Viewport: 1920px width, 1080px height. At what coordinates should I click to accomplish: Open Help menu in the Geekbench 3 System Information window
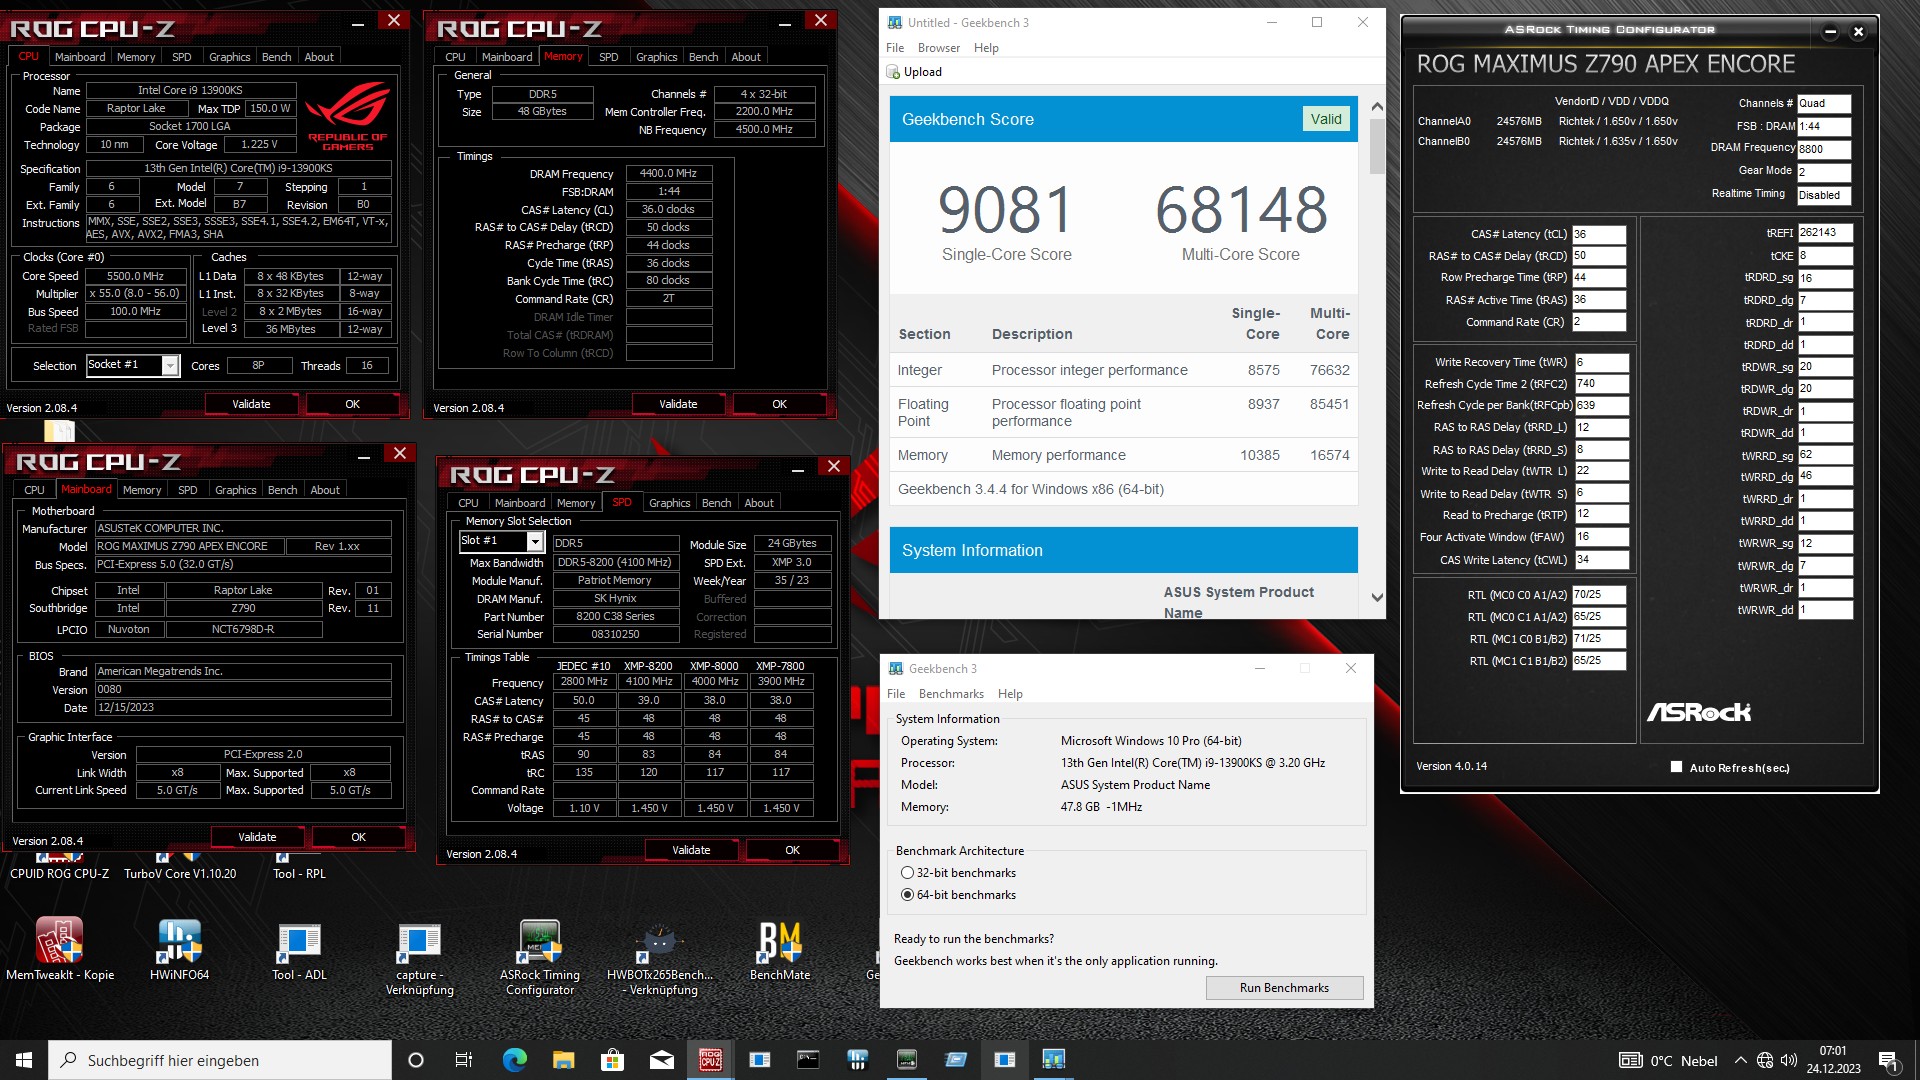[x=1011, y=694]
